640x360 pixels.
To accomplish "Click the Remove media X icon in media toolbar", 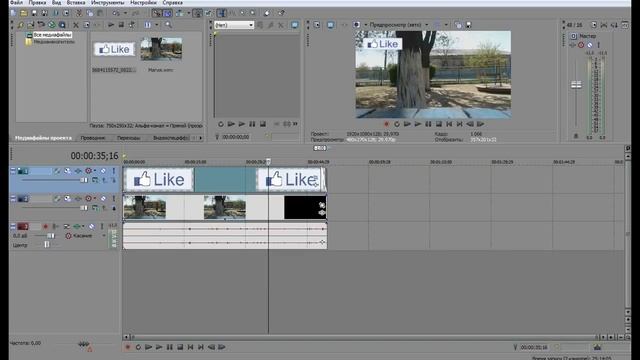I will coord(76,25).
